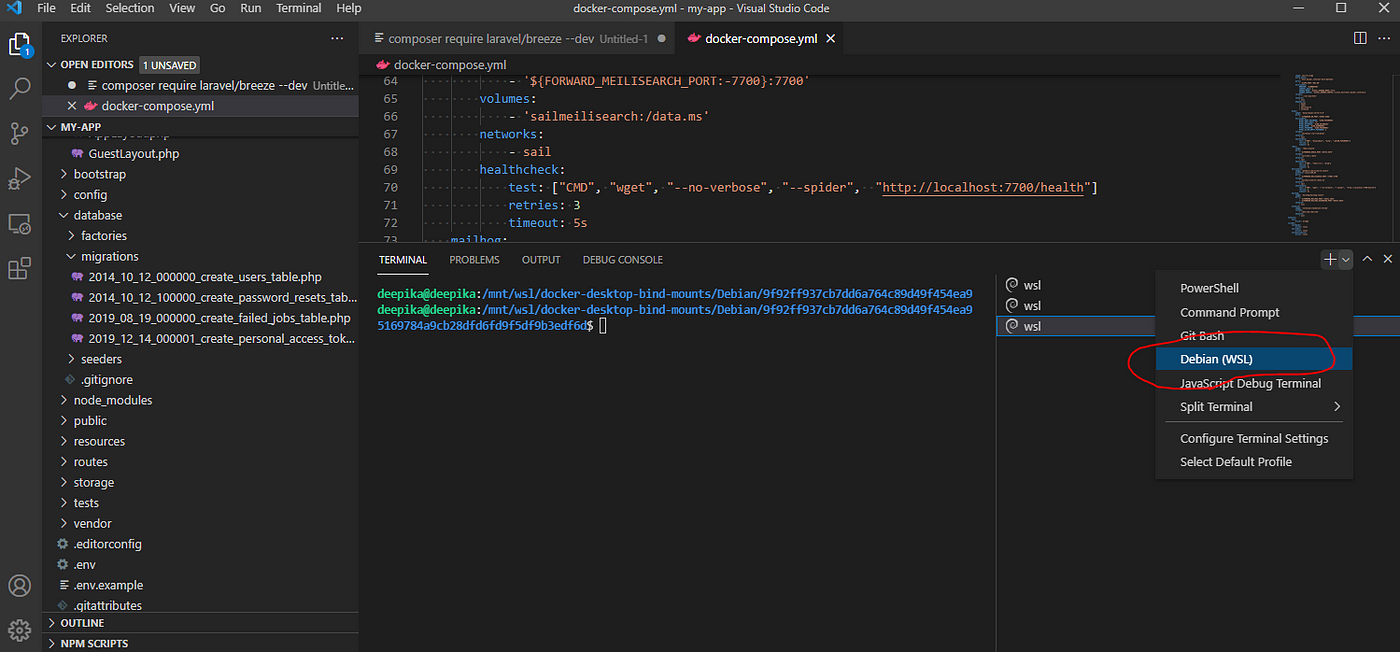
Task: Open the Terminal menu
Action: tap(299, 8)
